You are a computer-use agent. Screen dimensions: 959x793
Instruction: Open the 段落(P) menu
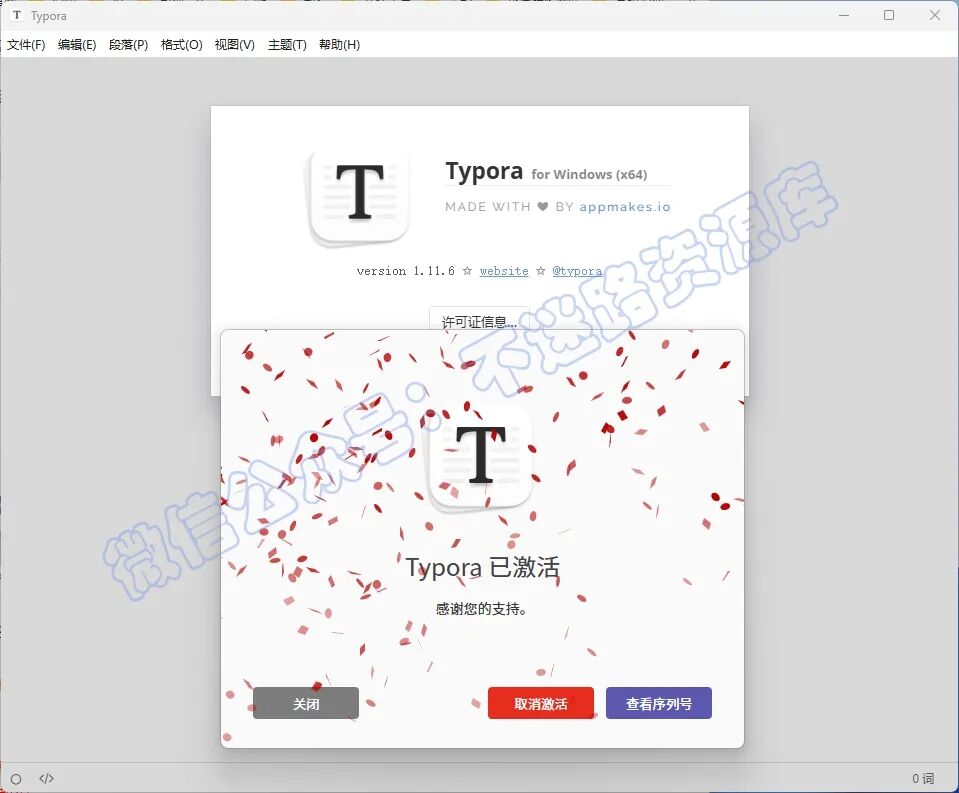(128, 45)
